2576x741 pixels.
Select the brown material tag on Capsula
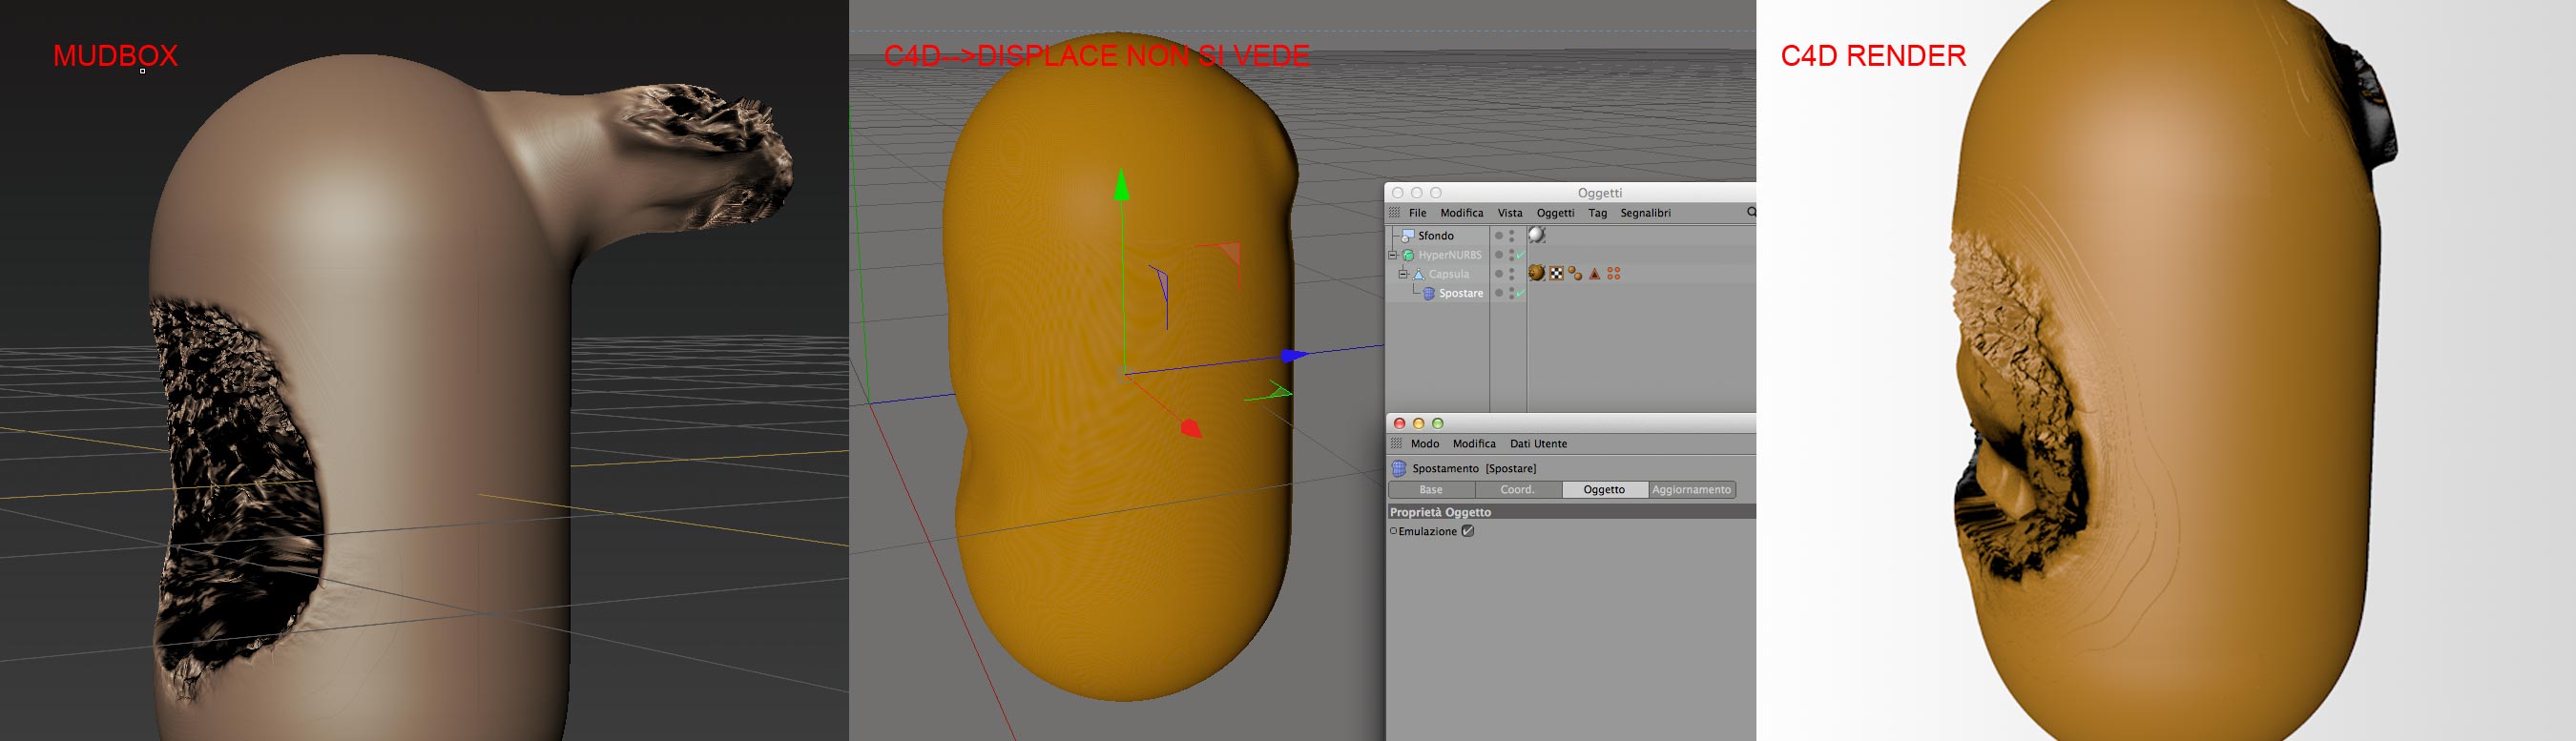[1537, 273]
